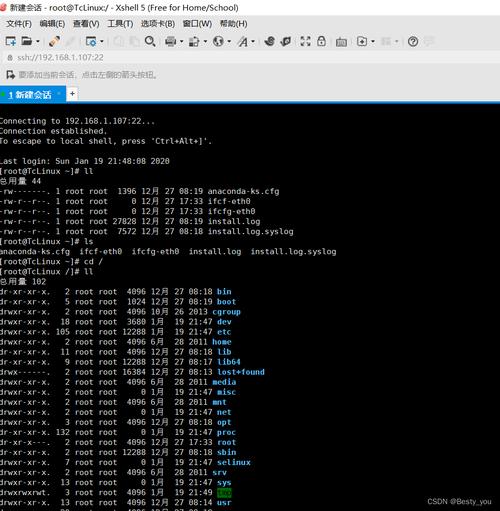
Task: Click the Font icon
Action: (x=243, y=42)
